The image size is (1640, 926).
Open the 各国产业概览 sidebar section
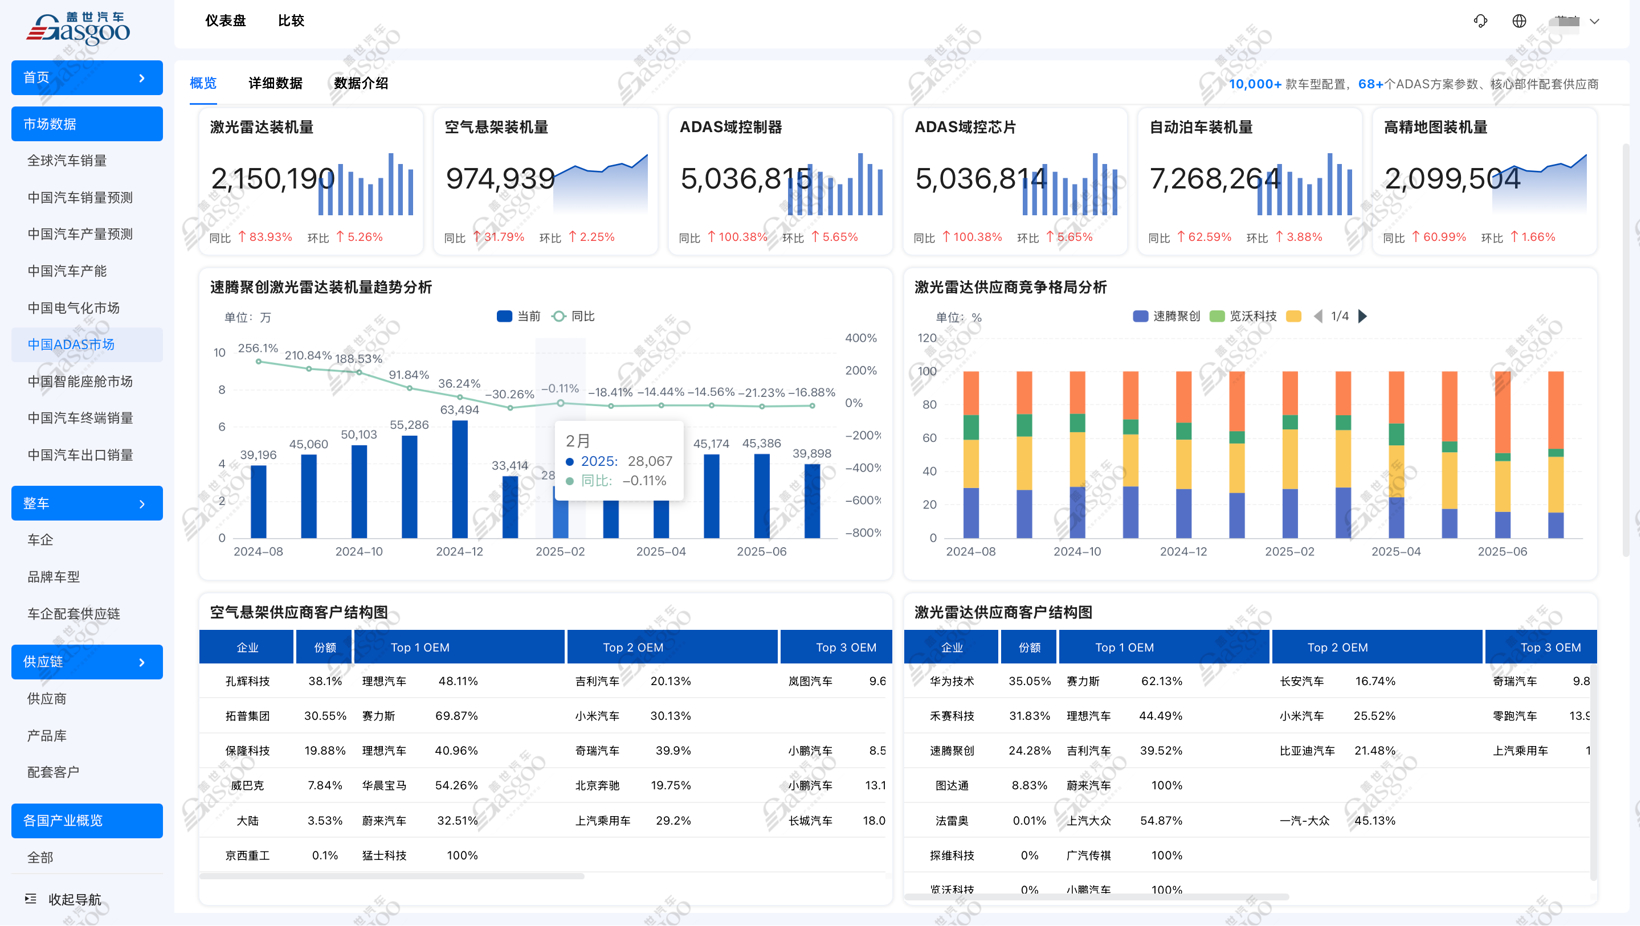coord(87,821)
